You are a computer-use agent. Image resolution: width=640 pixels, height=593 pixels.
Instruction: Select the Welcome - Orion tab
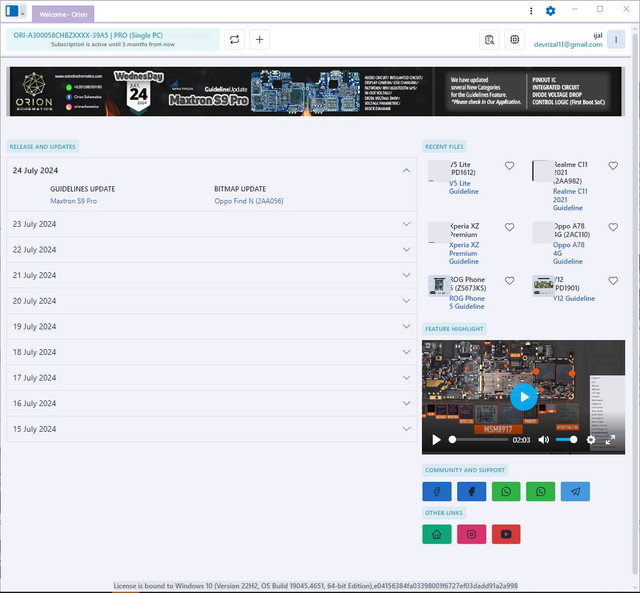(x=63, y=14)
